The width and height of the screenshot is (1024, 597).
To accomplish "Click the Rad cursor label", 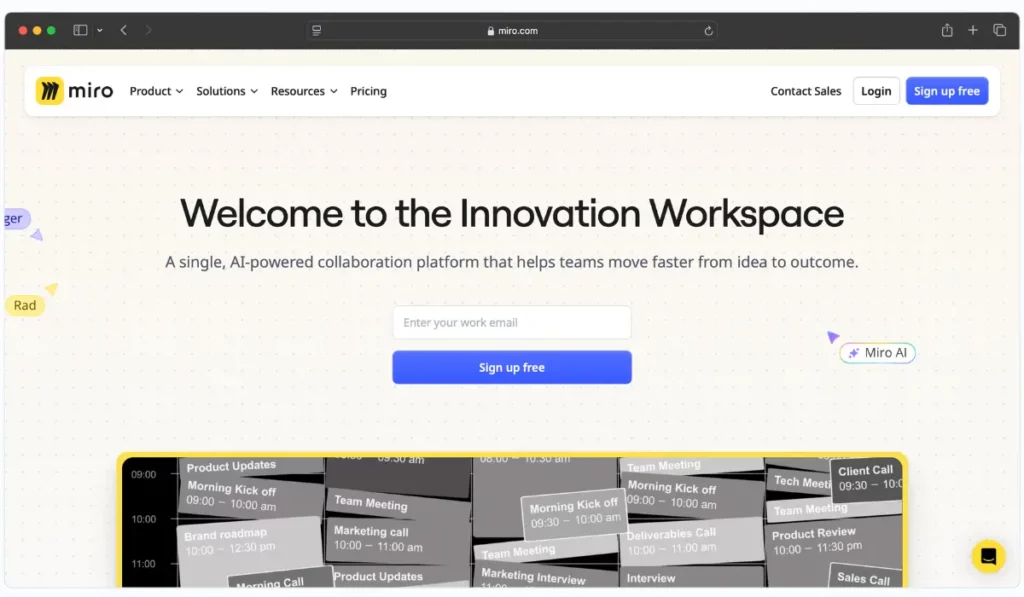I will tap(25, 305).
